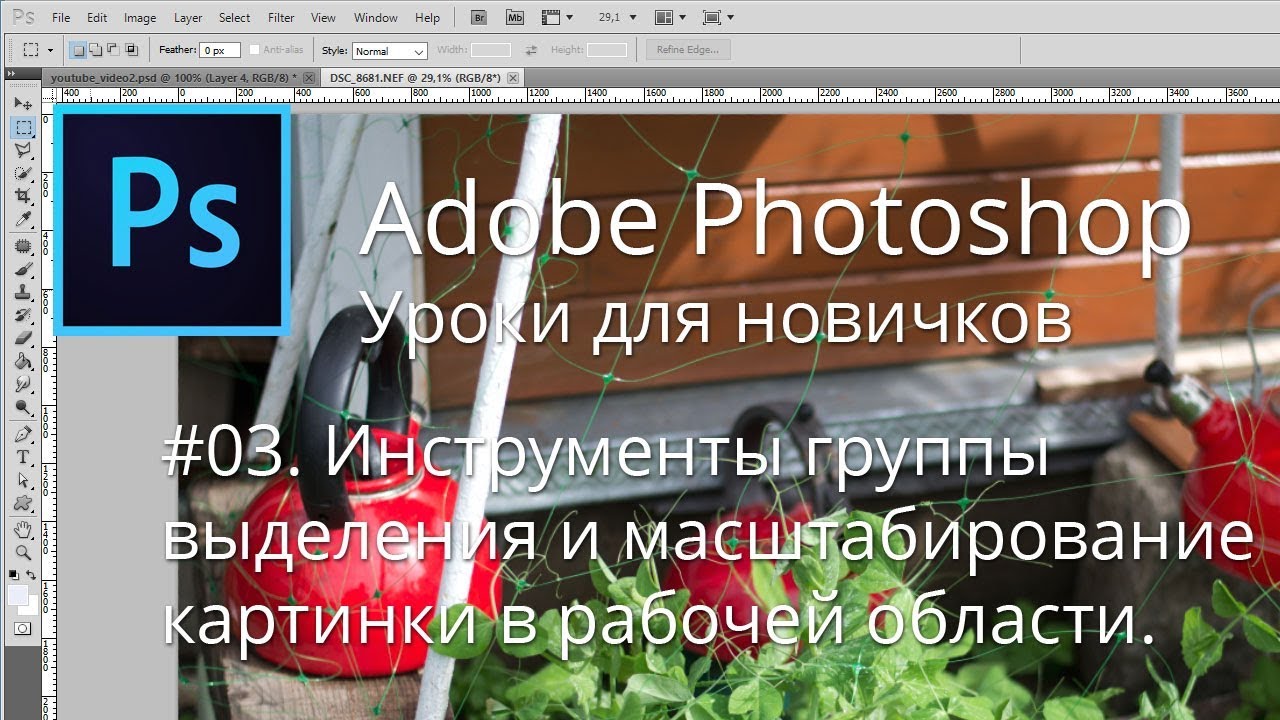Viewport: 1280px width, 720px height.
Task: Select the Quick Selection tool
Action: tap(22, 173)
